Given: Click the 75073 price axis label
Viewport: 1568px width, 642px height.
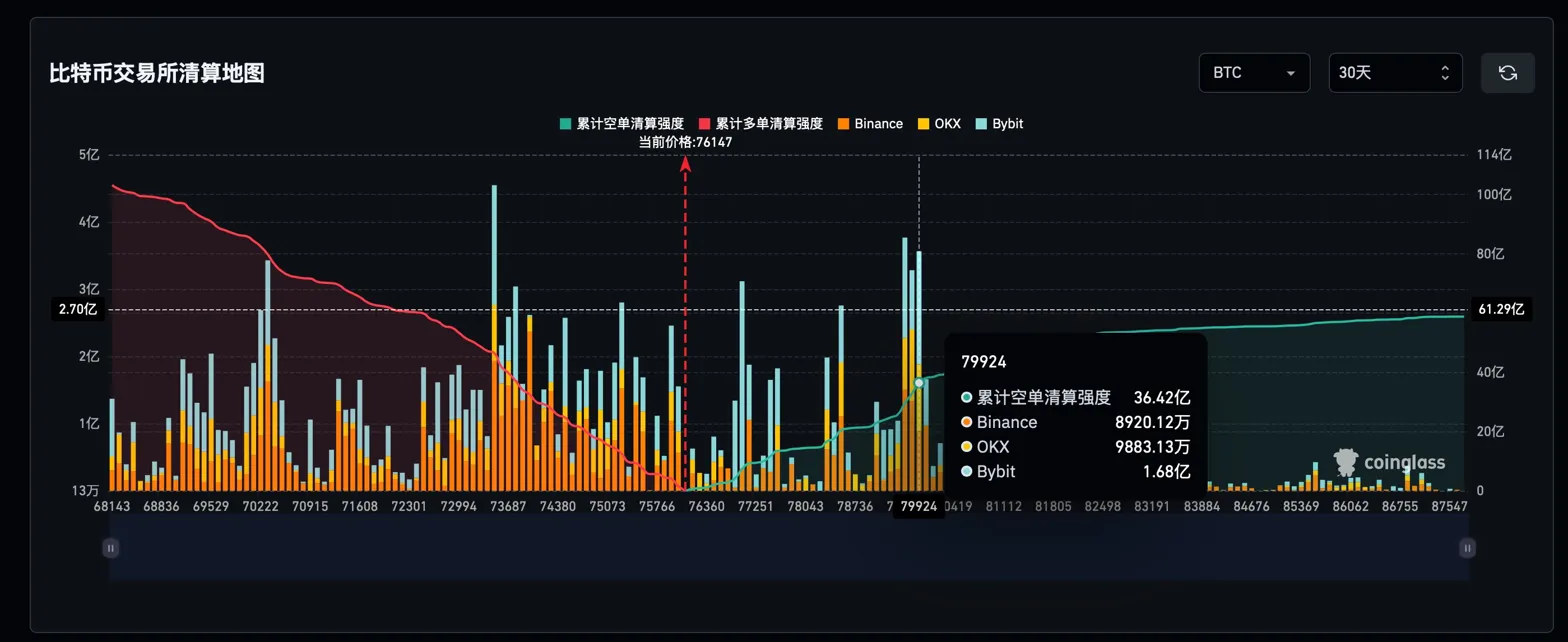Looking at the screenshot, I should (607, 507).
